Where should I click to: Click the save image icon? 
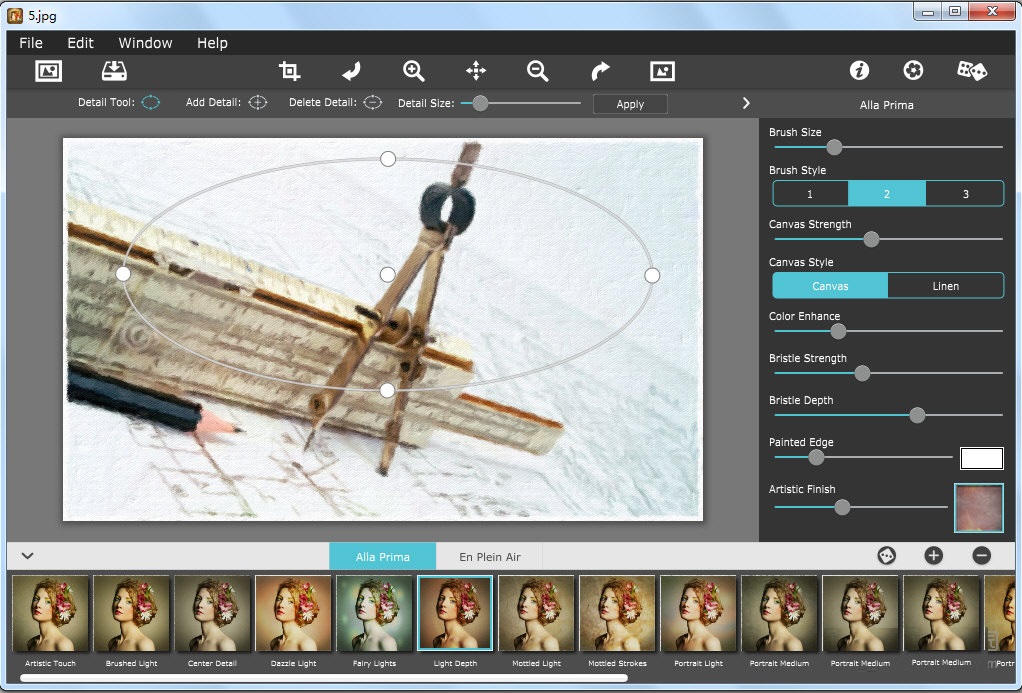tap(114, 71)
